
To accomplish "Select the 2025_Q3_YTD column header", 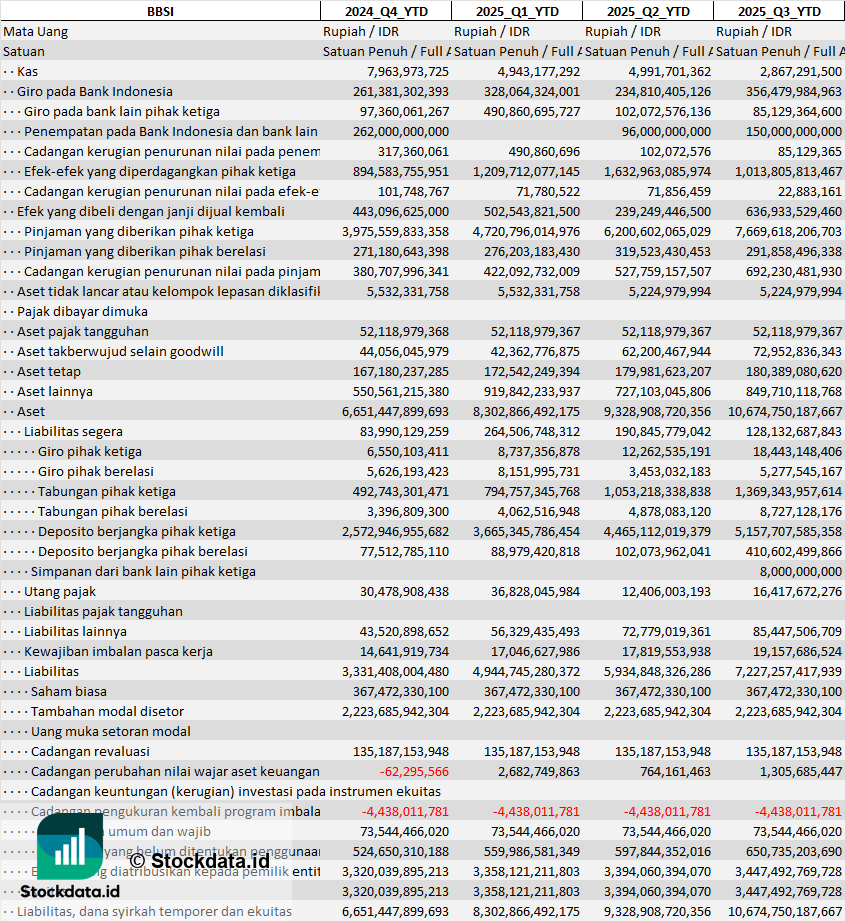I will click(x=779, y=11).
